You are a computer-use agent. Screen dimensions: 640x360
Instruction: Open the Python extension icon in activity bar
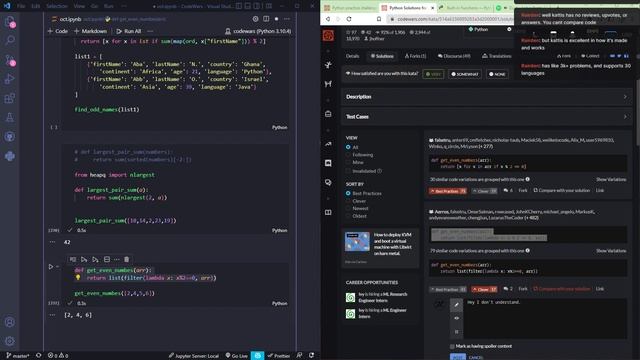(x=9, y=156)
